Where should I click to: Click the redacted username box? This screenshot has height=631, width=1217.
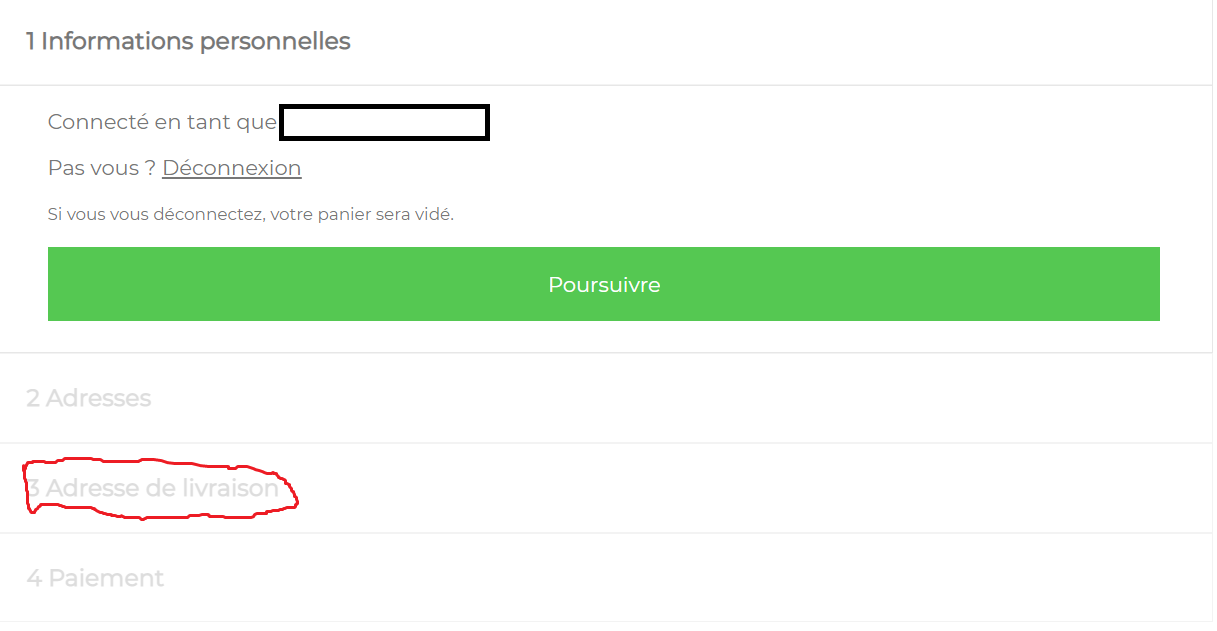tap(384, 122)
